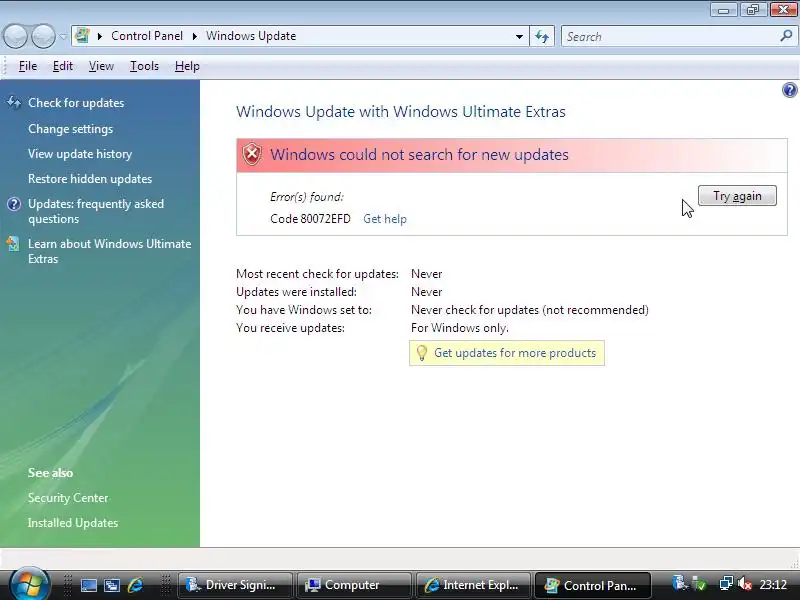Screen dimensions: 800x600
Task: Click the taskbar clock showing 23:12
Action: pyautogui.click(x=773, y=585)
